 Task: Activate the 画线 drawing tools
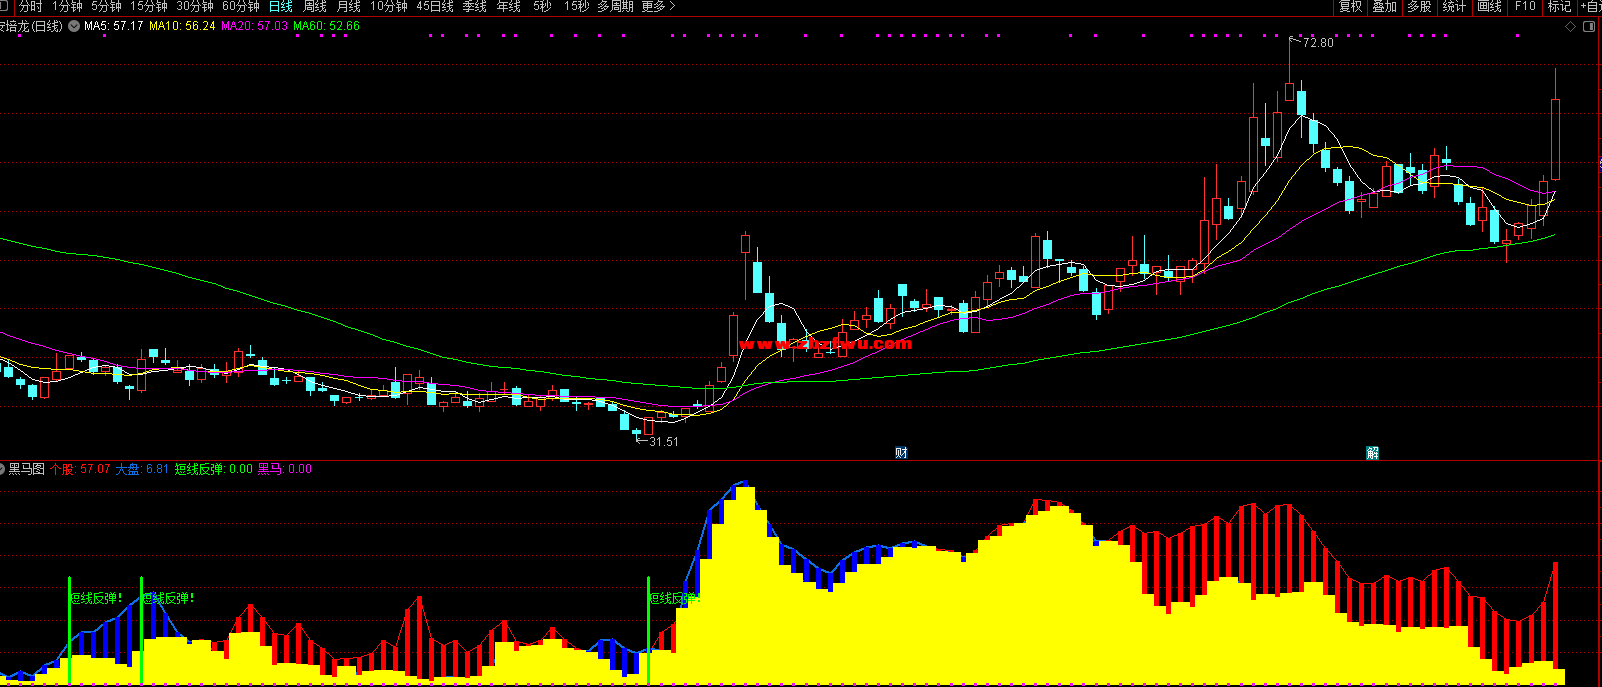1490,6
